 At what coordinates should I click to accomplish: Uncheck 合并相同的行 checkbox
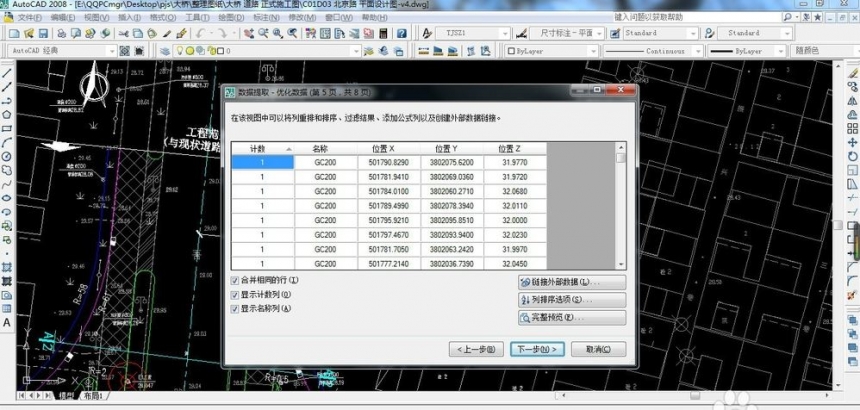[235, 281]
